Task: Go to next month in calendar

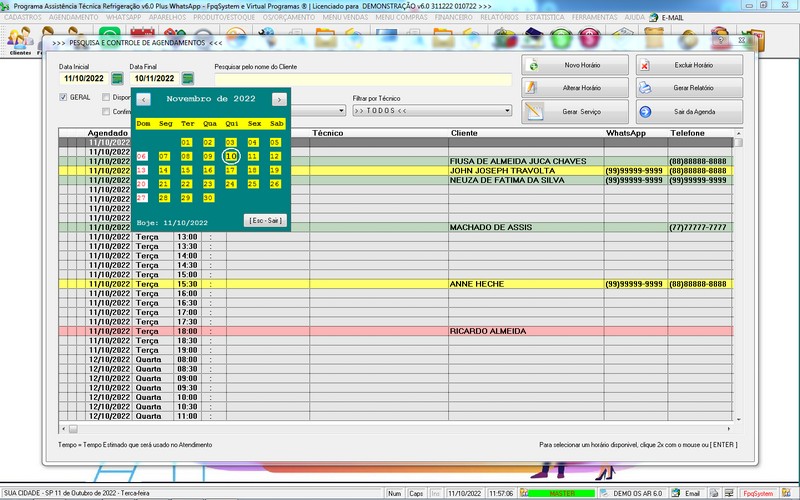Action: (x=279, y=99)
